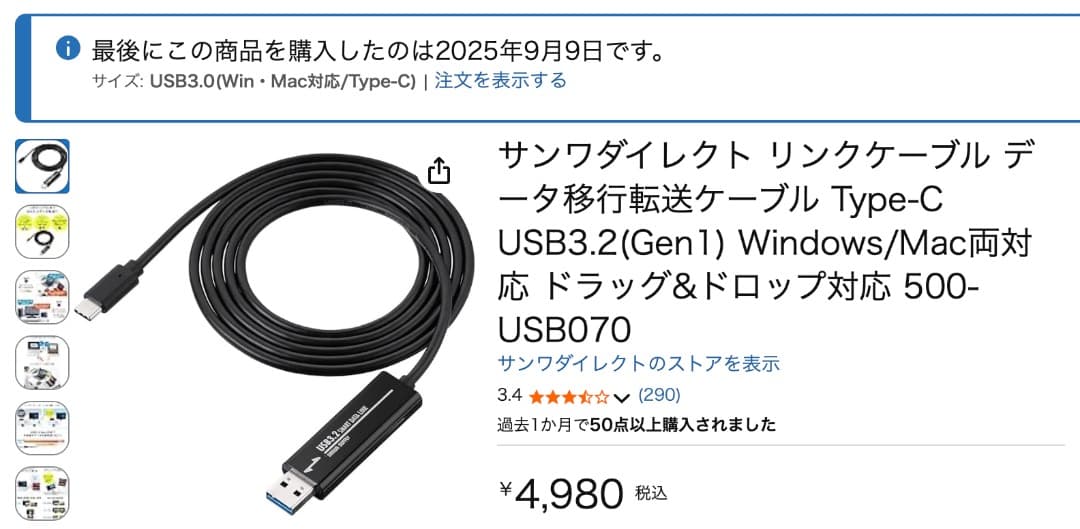Open rating breakdown chevron next to stars
1080x529 pixels.
[621, 397]
